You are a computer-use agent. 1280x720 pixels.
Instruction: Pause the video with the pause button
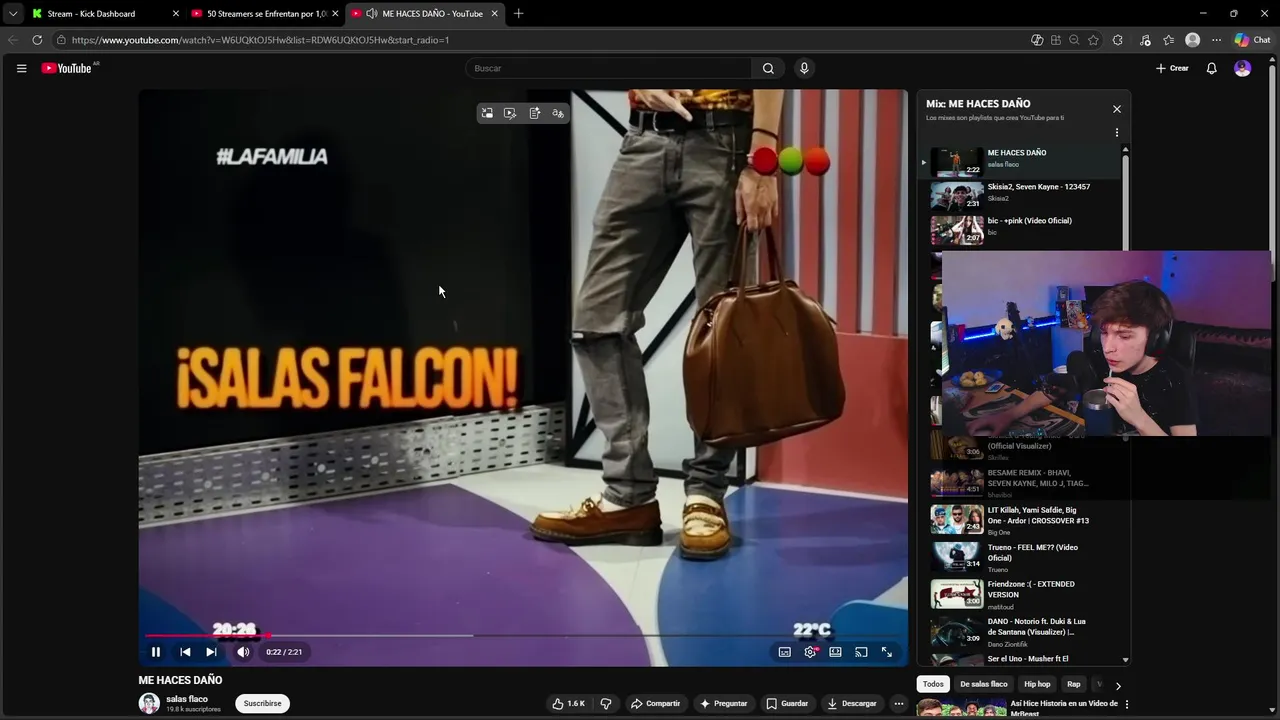point(156,652)
